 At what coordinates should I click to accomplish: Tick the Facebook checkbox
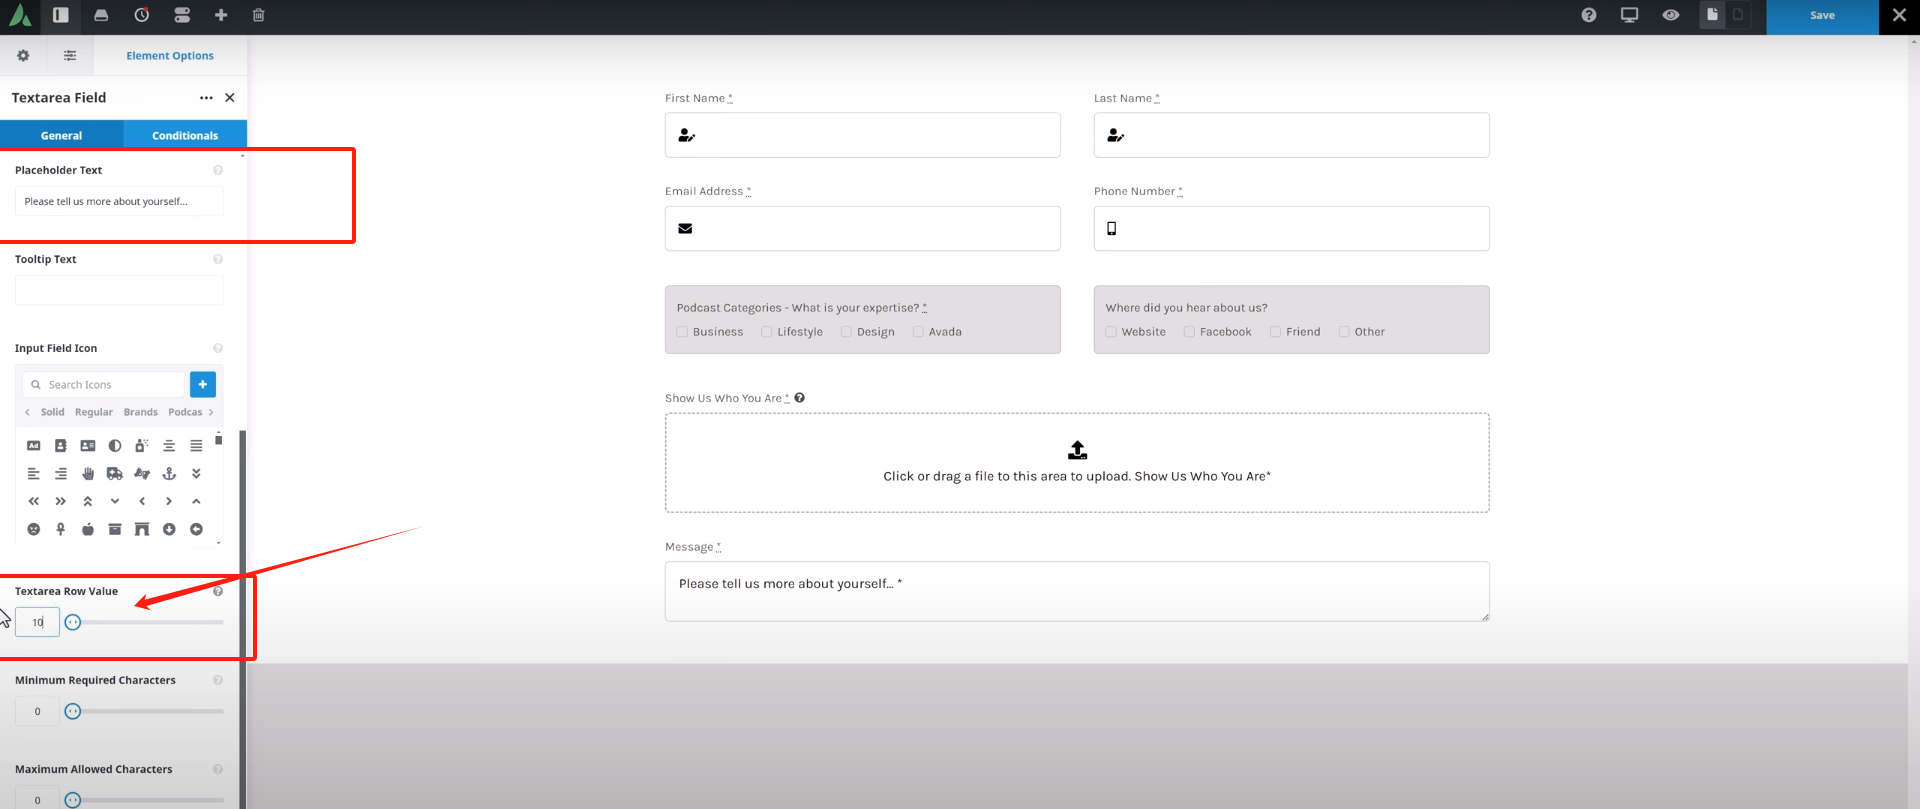1189,332
